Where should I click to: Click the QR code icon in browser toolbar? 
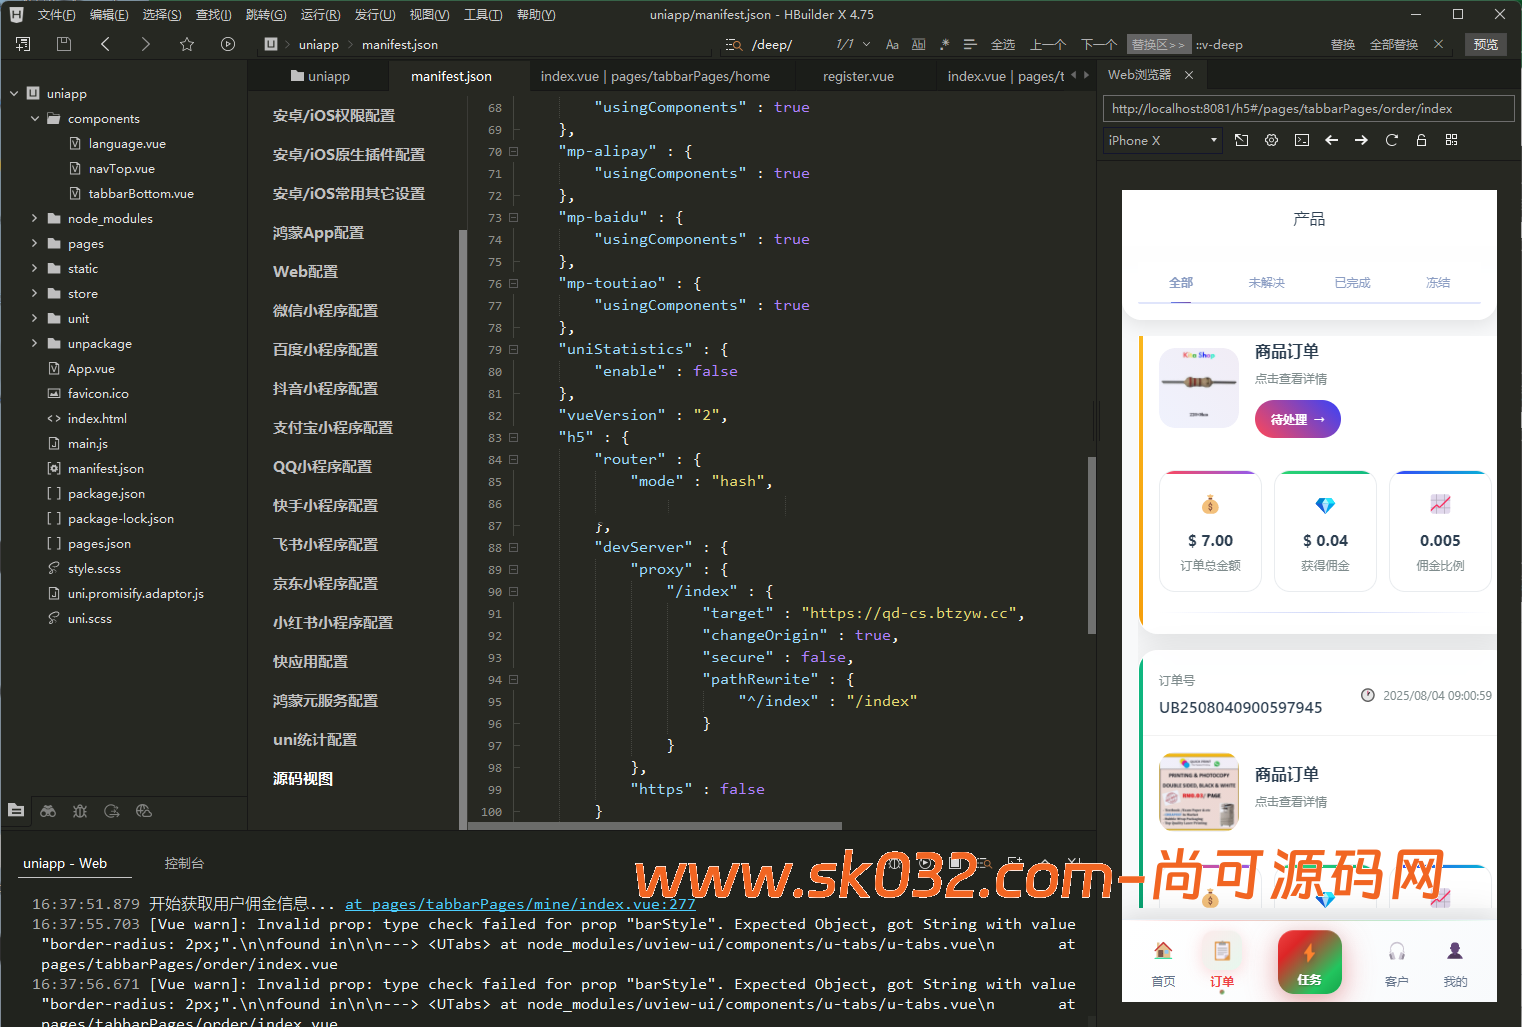point(1451,140)
